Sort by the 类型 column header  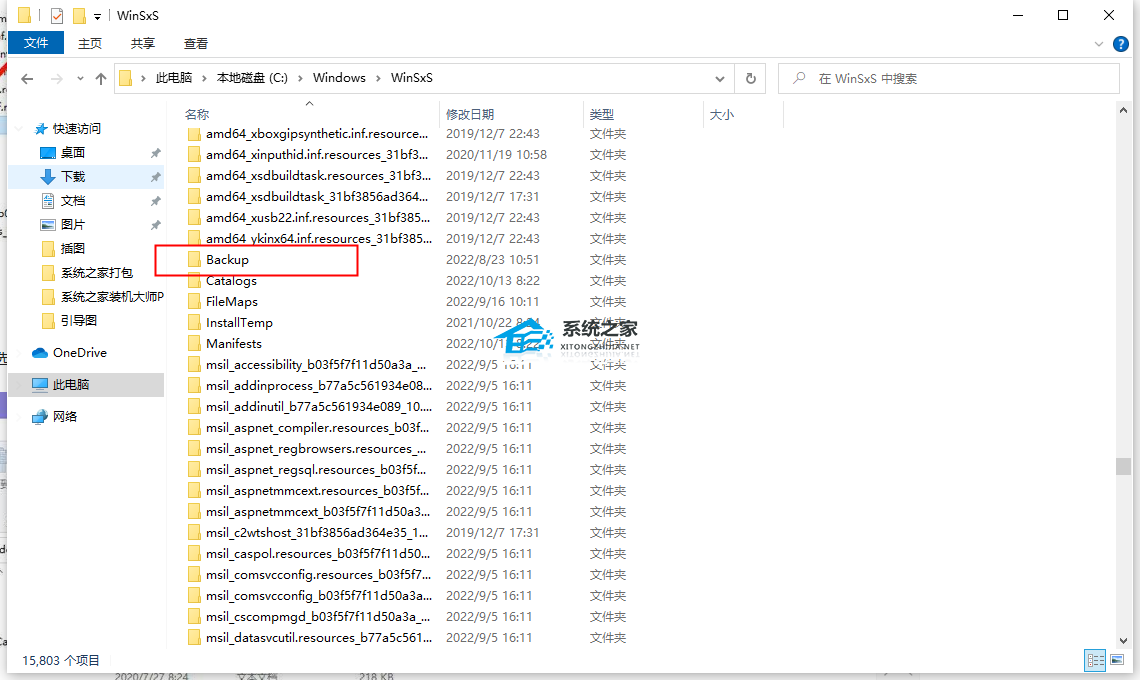(x=602, y=114)
